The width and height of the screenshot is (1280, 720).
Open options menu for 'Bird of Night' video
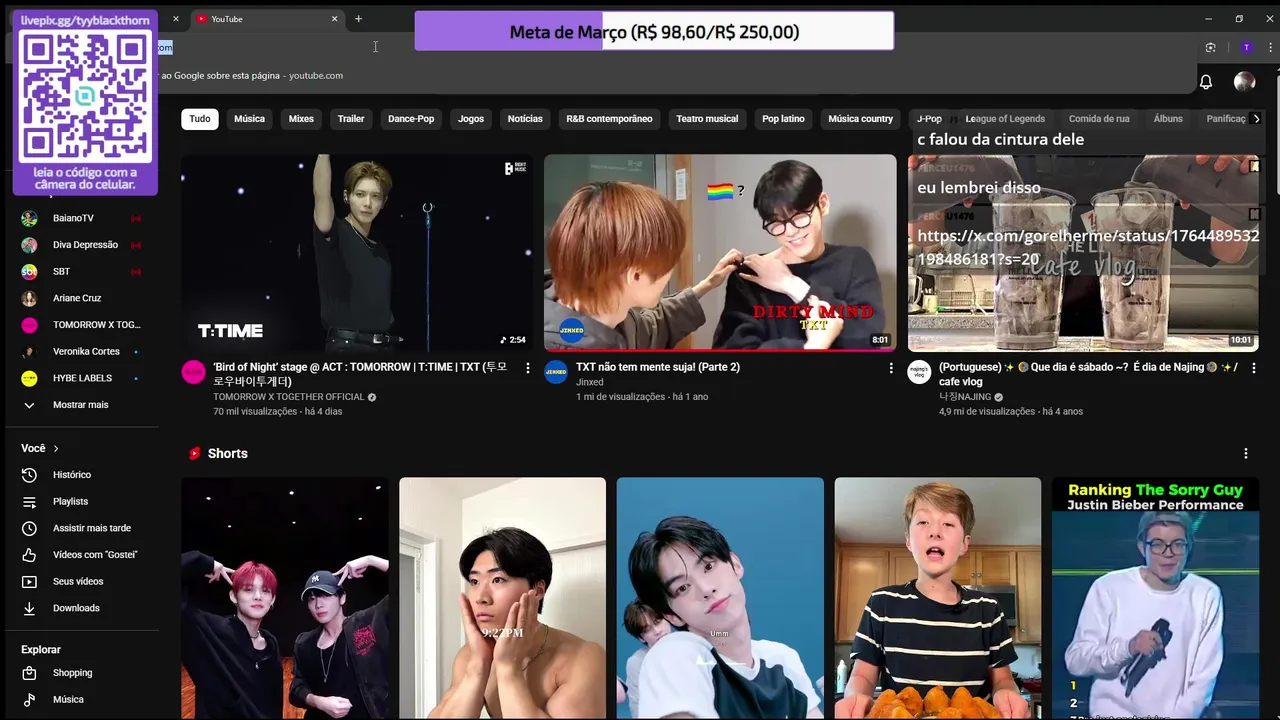point(528,368)
